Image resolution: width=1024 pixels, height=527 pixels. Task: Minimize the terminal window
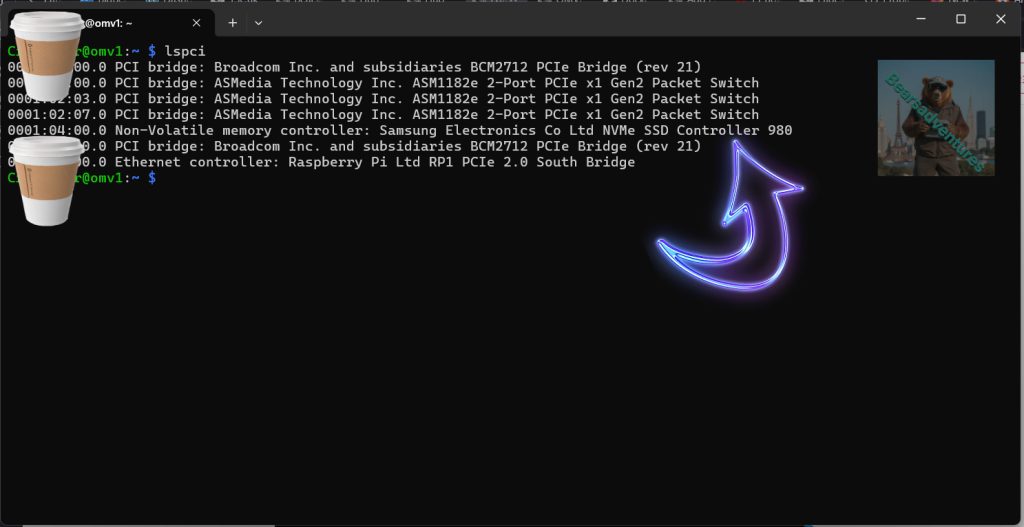920,19
